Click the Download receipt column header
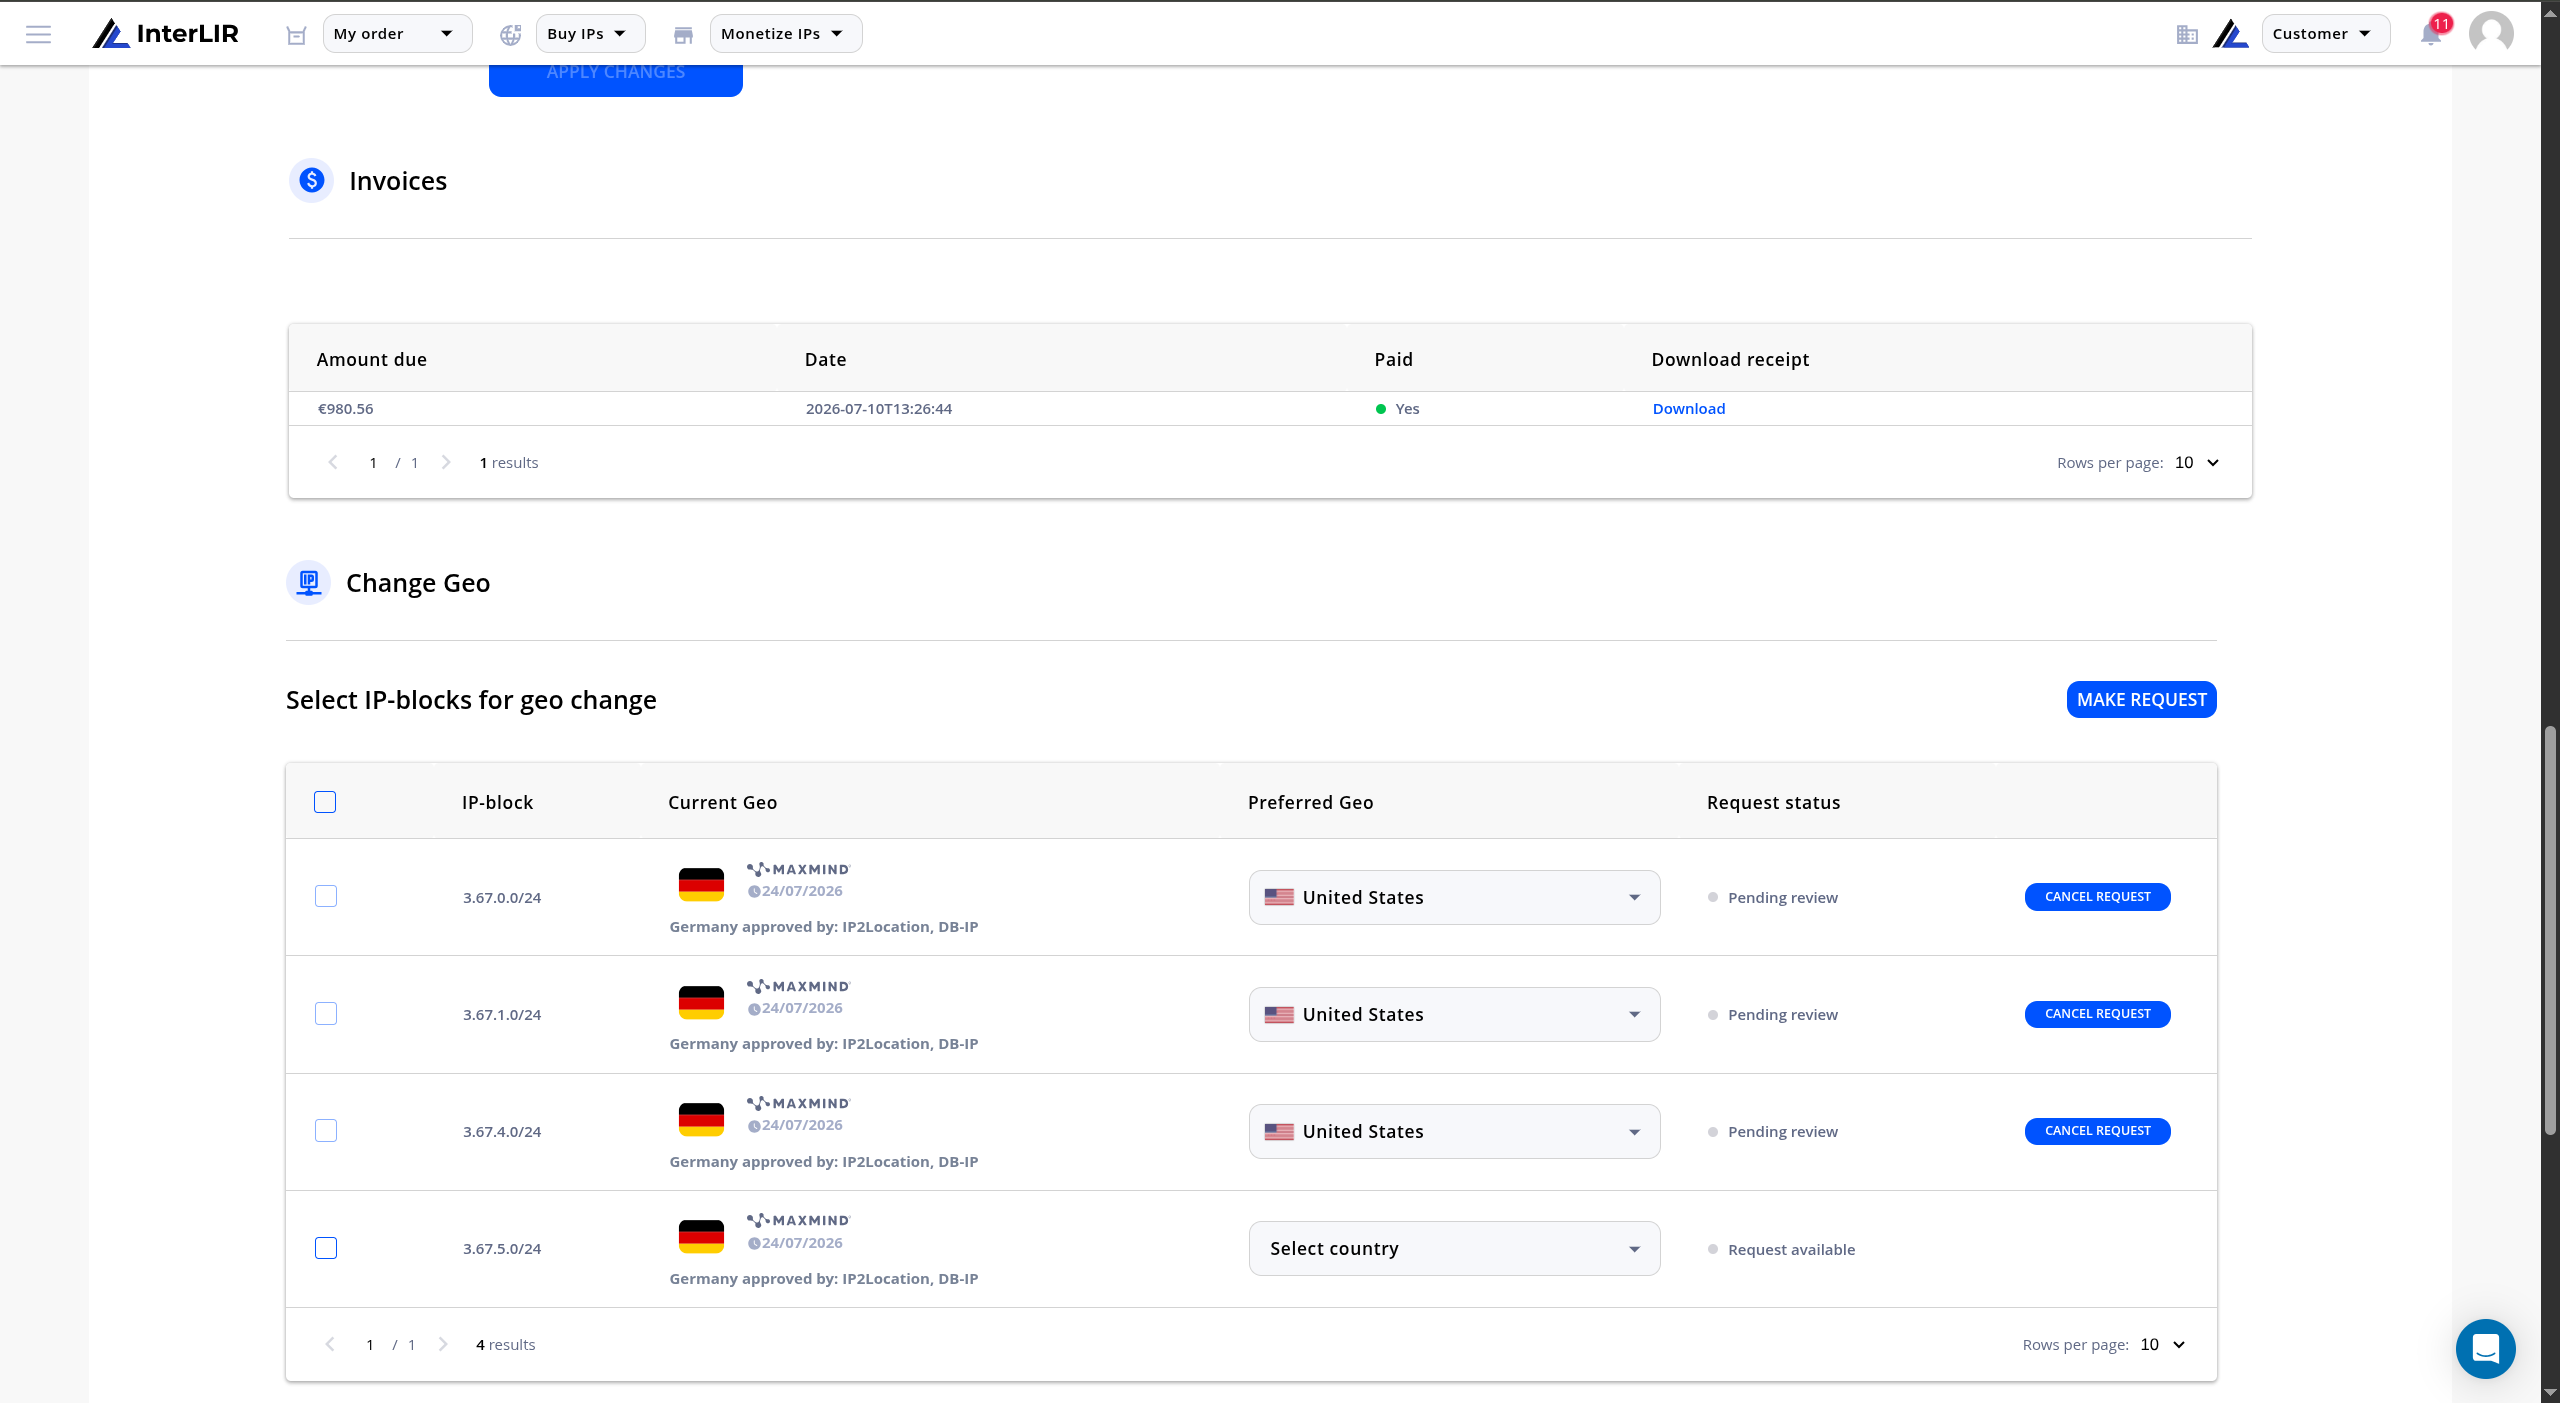 pyautogui.click(x=1730, y=359)
